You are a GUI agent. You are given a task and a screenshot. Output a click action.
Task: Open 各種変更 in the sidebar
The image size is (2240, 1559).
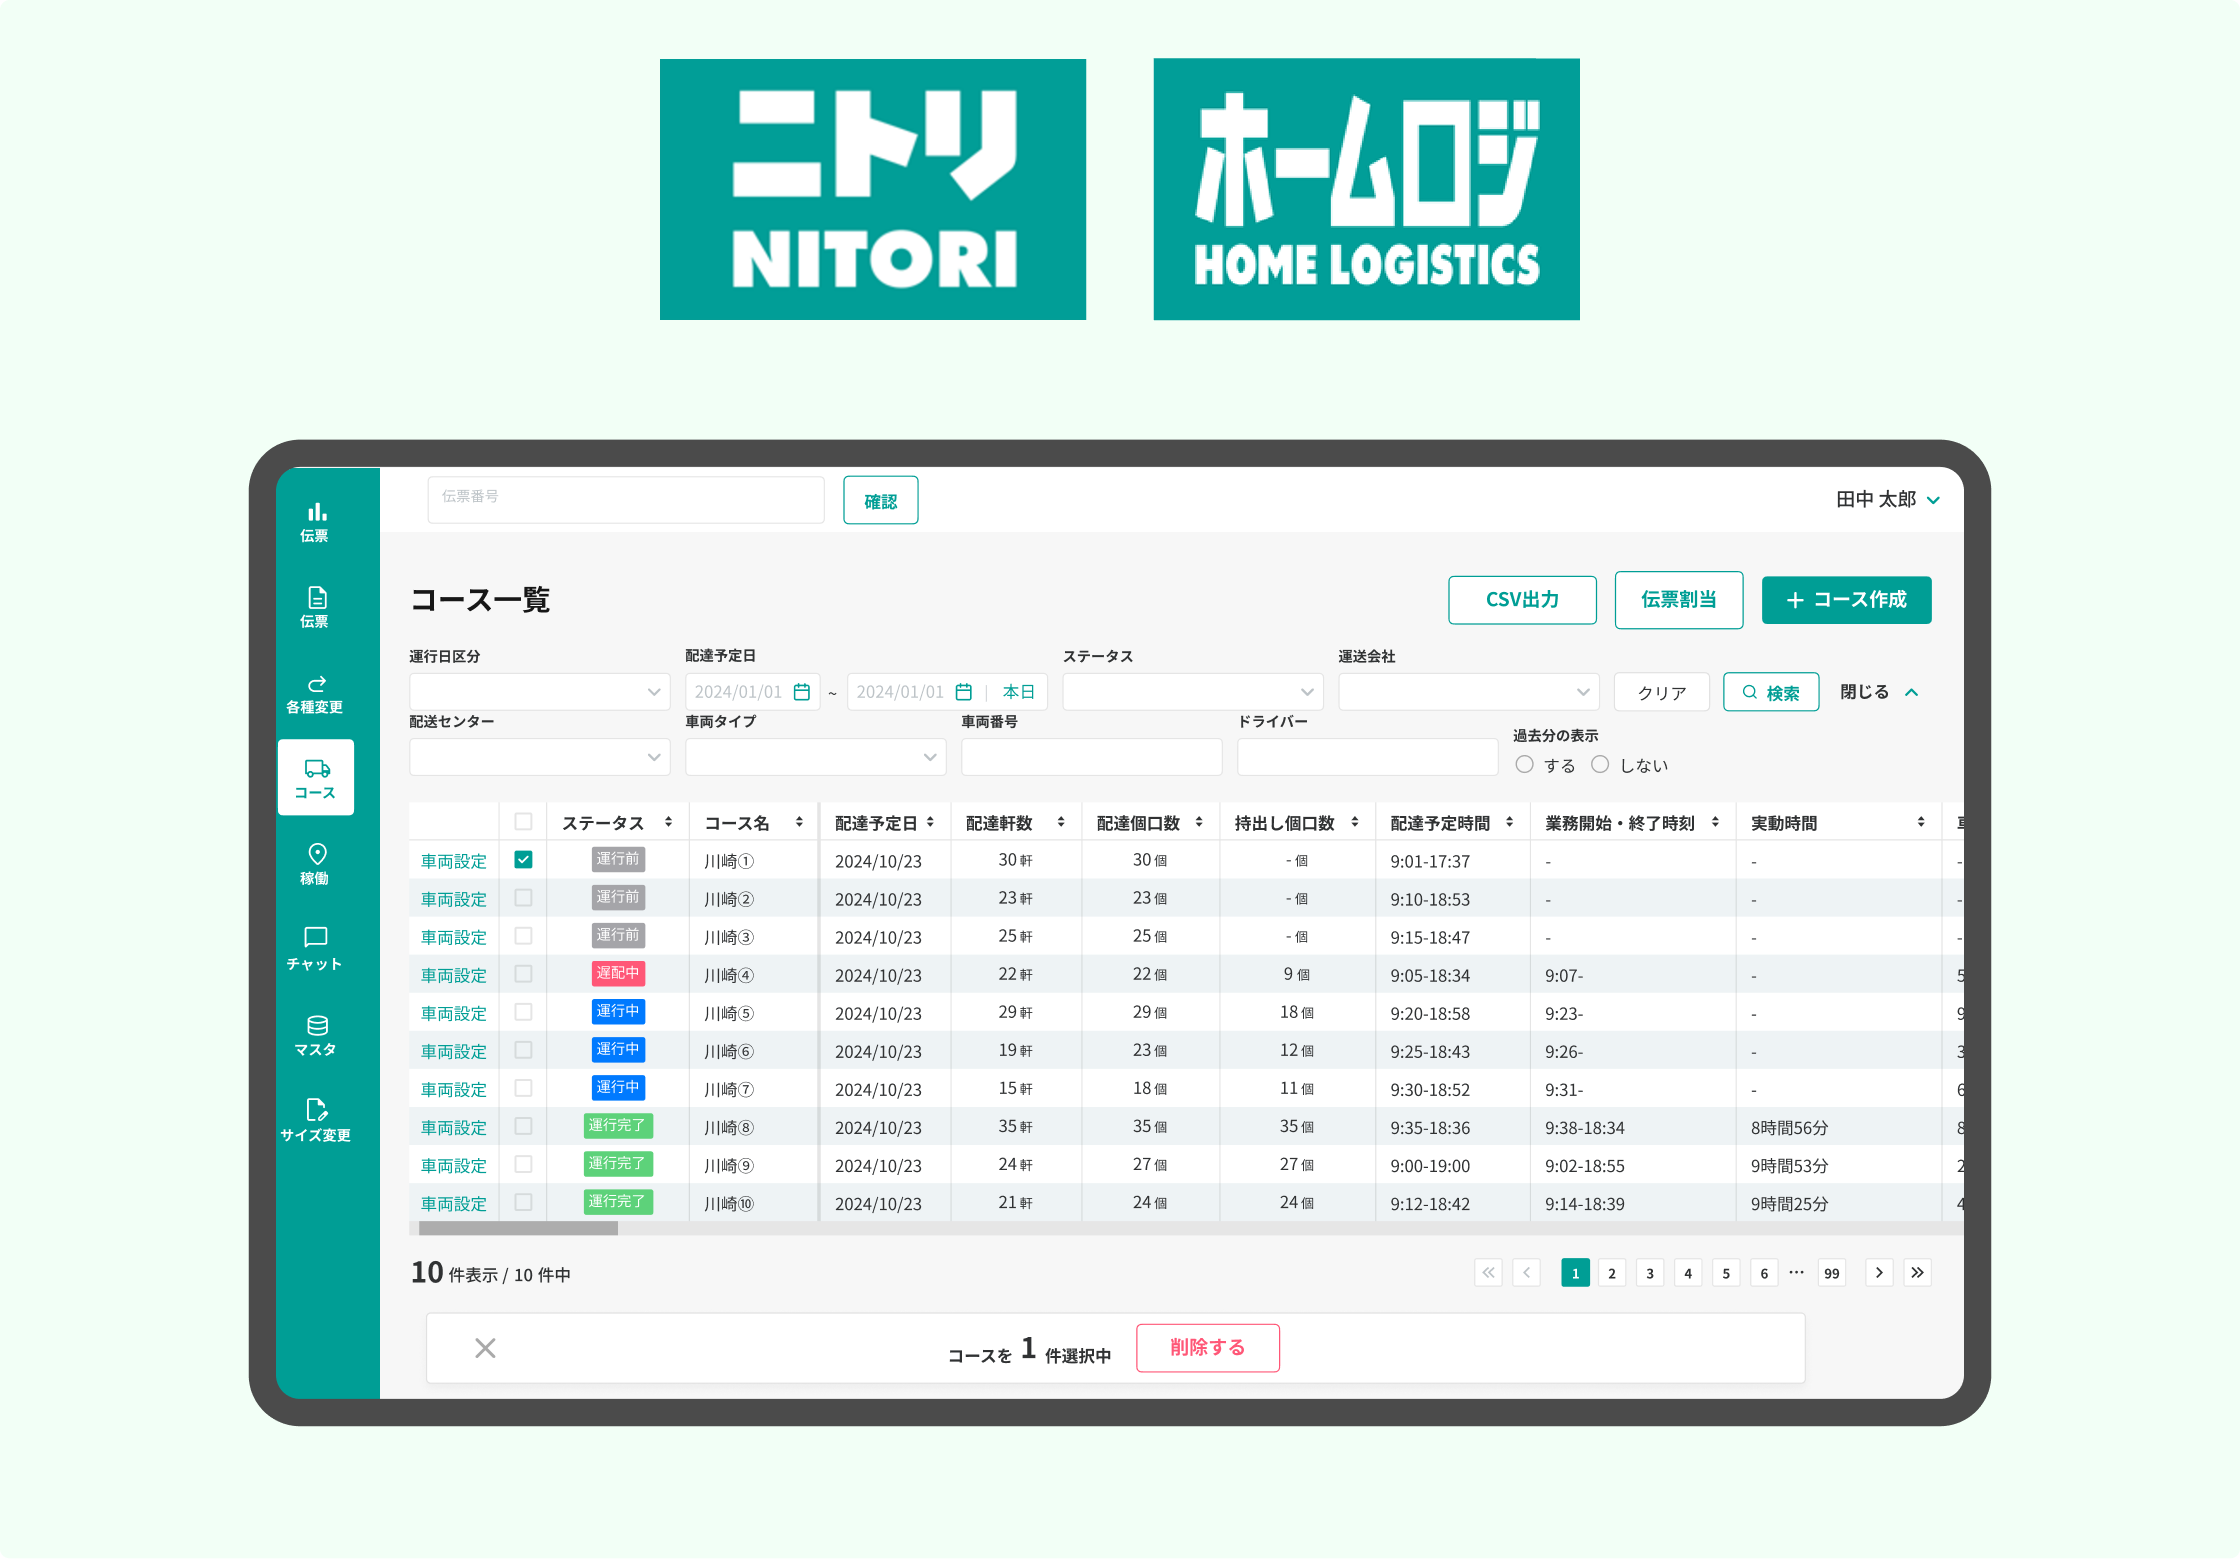(x=315, y=693)
